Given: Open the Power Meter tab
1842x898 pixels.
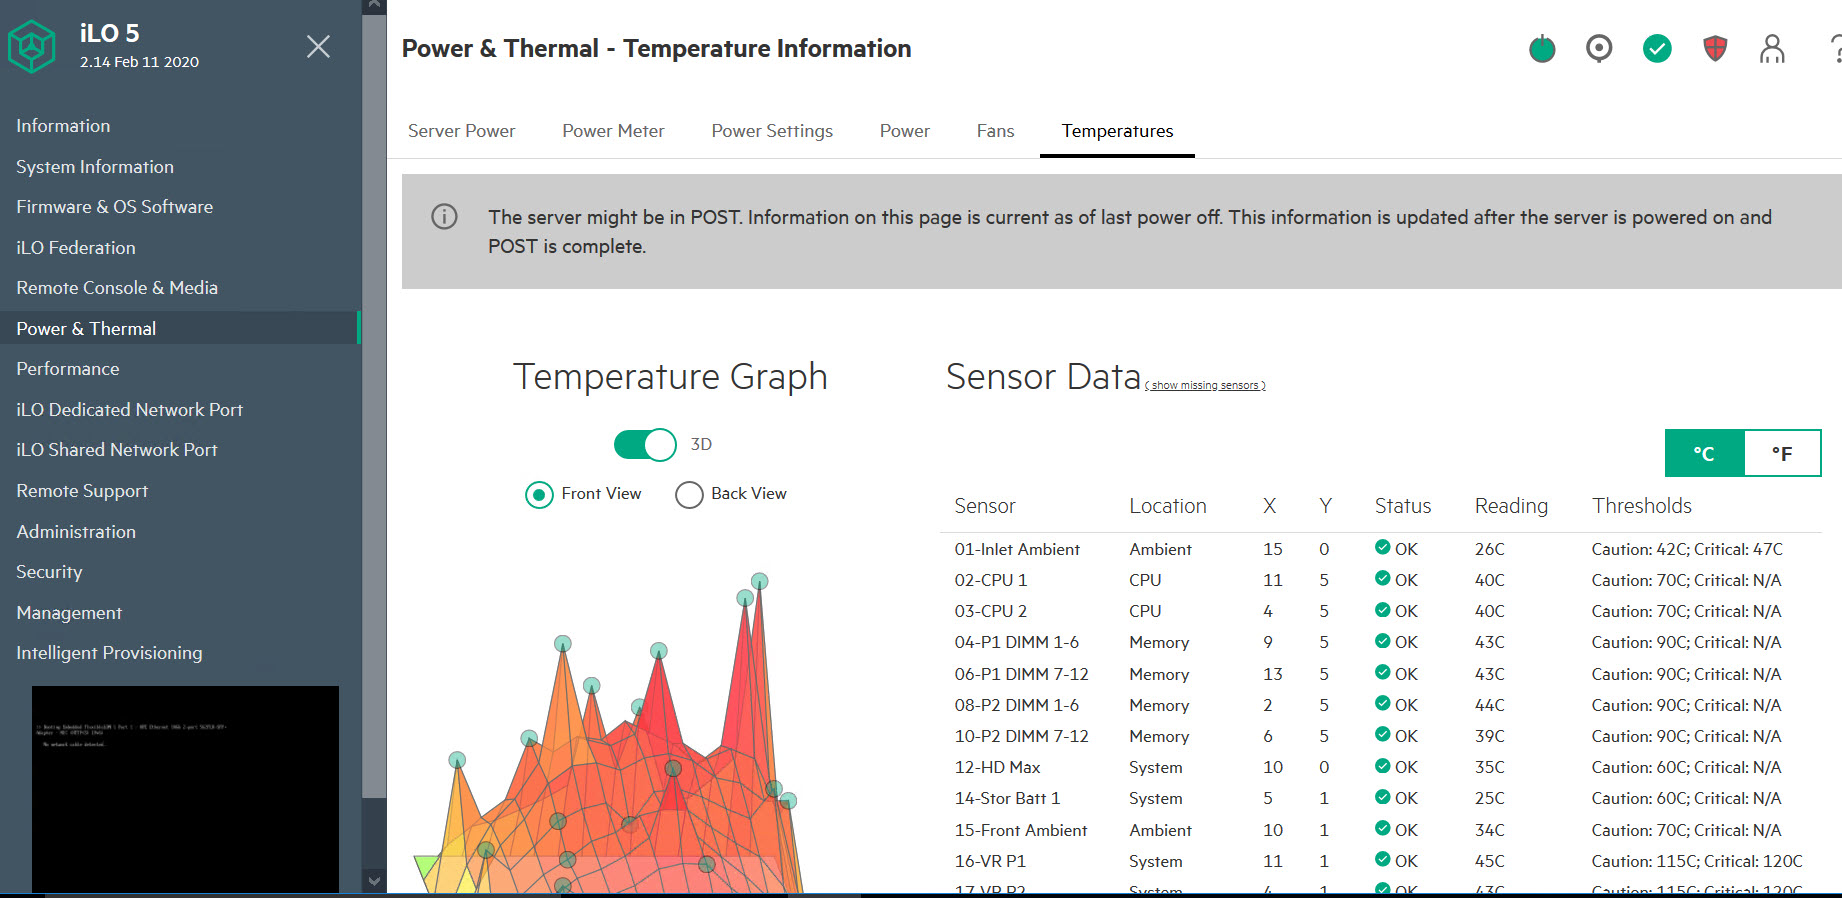Looking at the screenshot, I should click(613, 131).
